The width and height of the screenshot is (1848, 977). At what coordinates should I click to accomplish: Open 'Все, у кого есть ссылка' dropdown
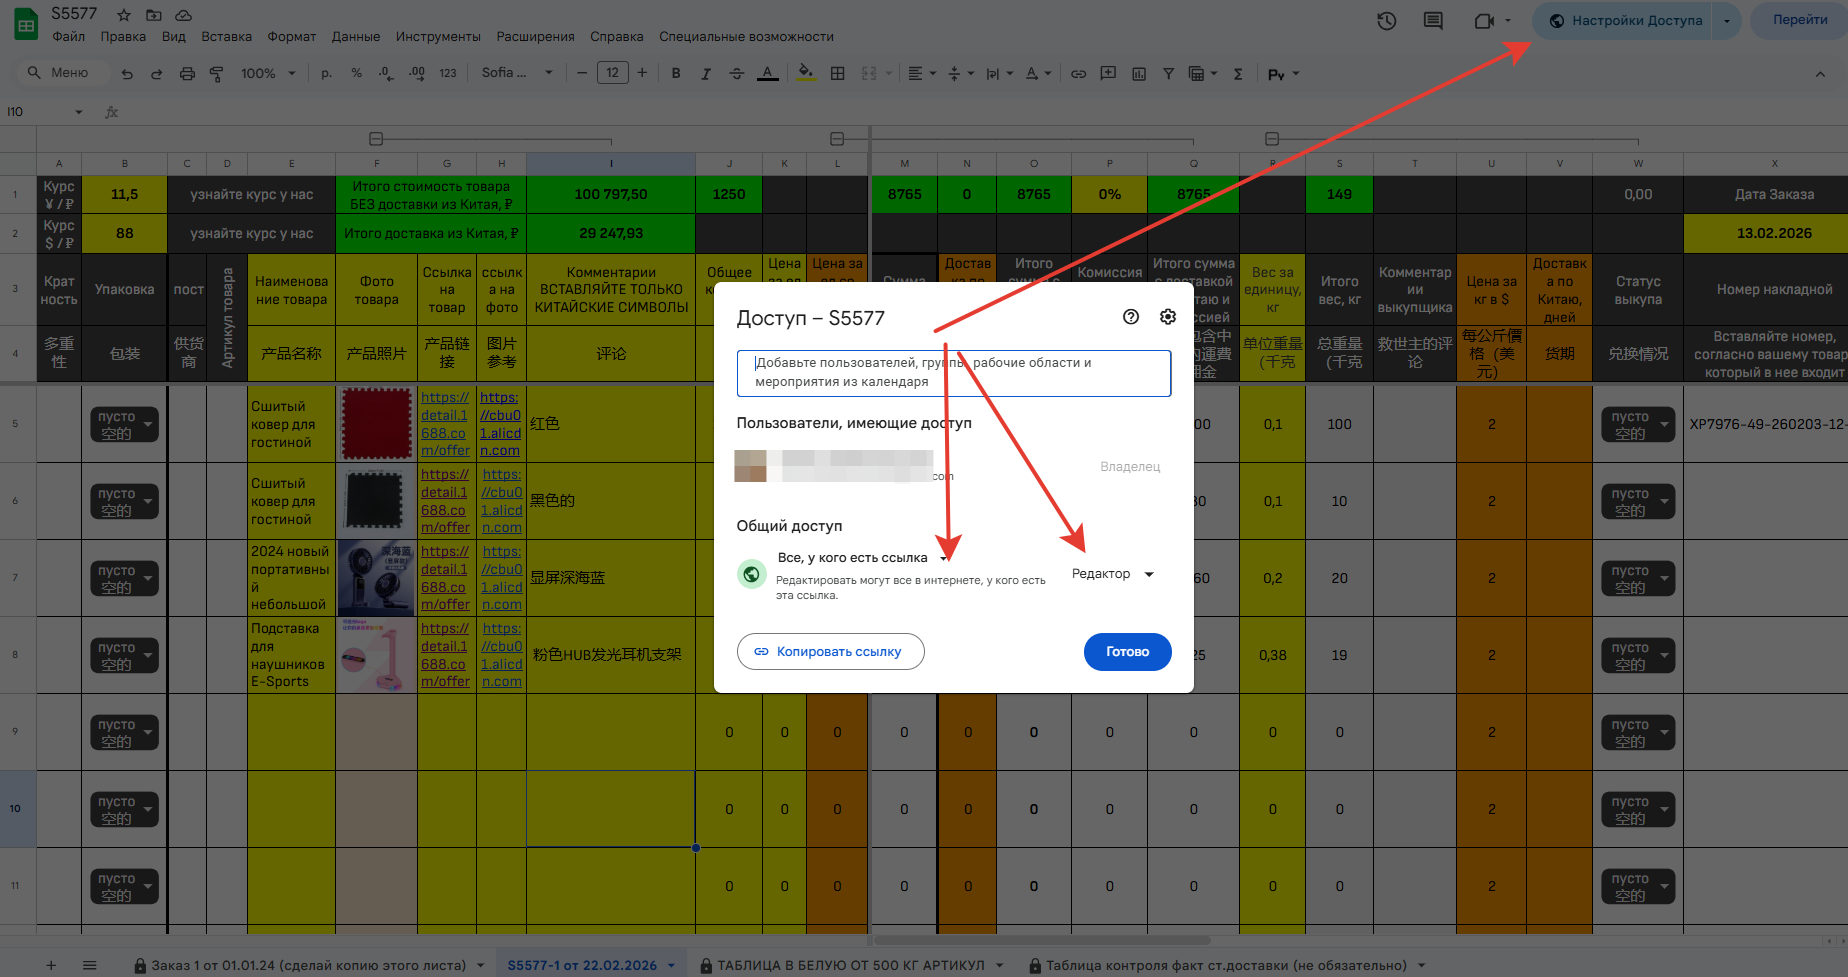click(x=862, y=558)
